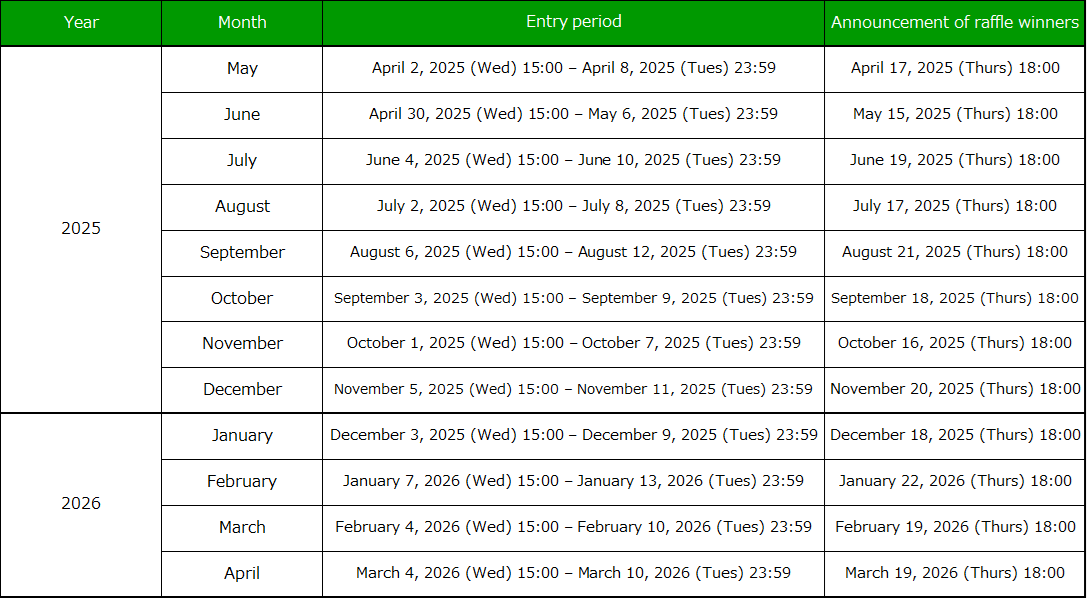Click the January month cell

pos(242,435)
